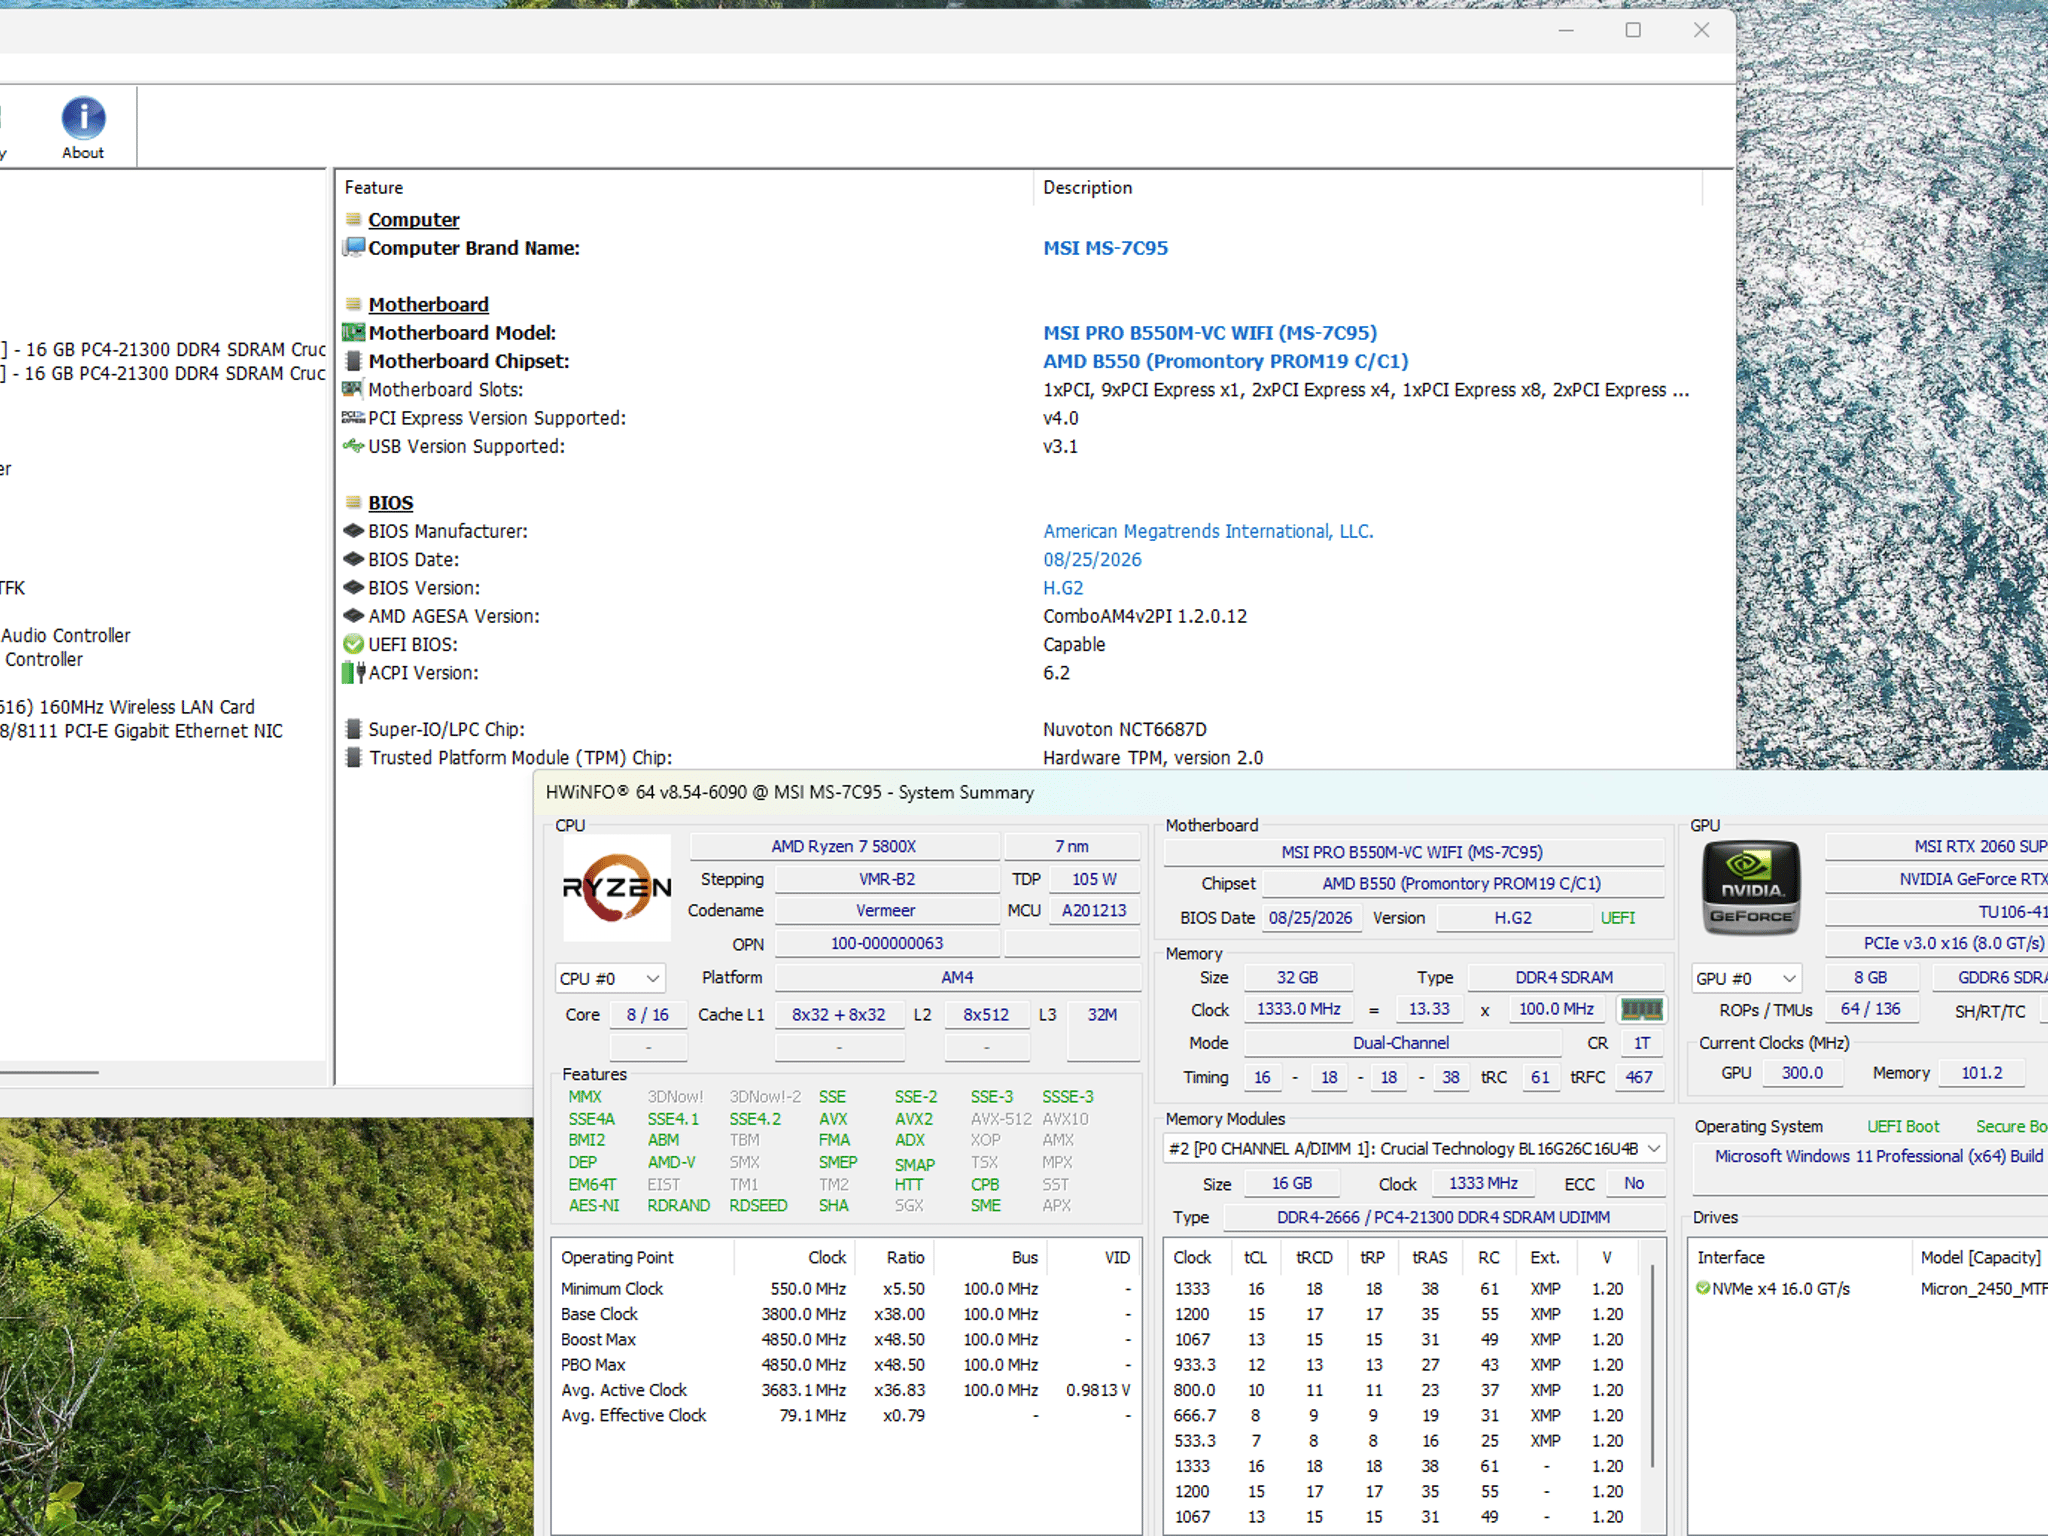Select the Motherboard section heading

428,304
